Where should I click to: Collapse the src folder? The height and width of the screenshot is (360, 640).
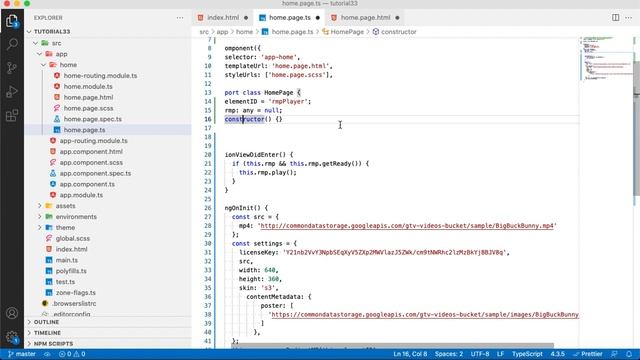[x=36, y=43]
